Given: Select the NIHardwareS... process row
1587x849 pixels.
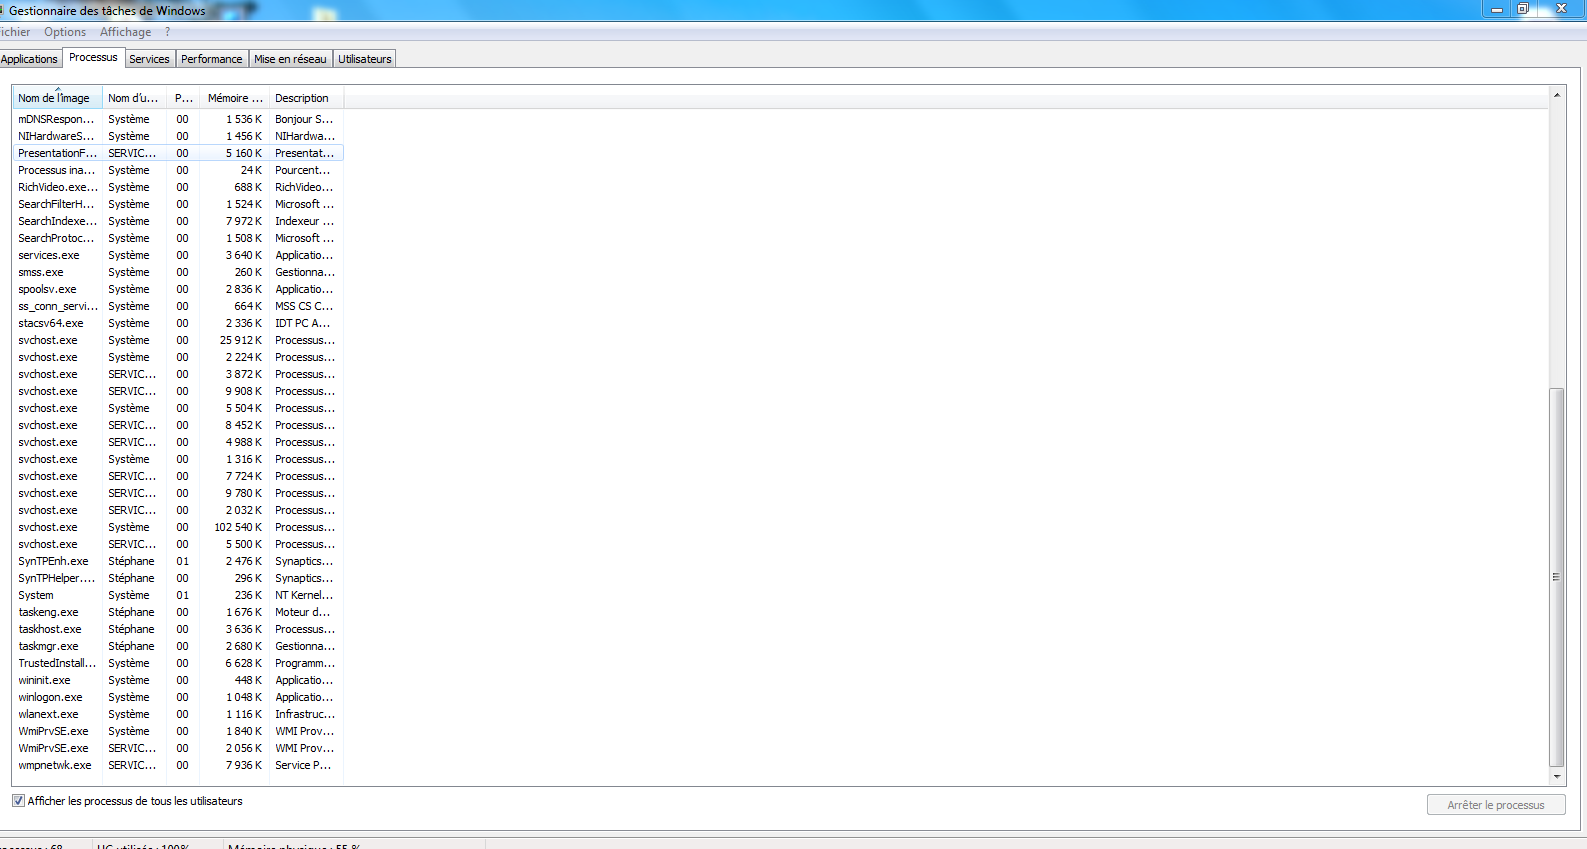Looking at the screenshot, I should click(178, 136).
